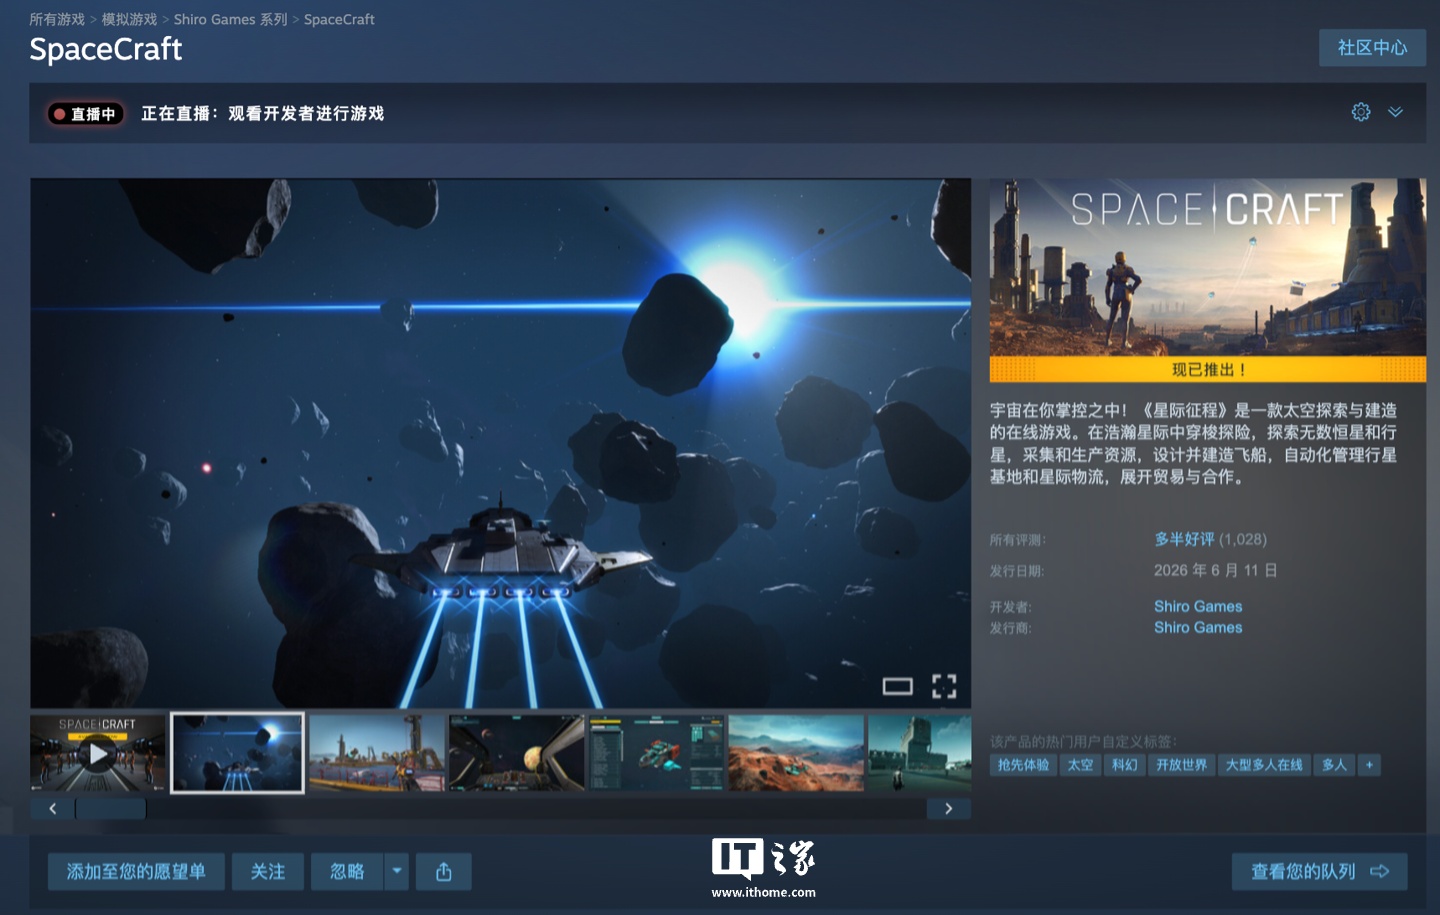
Task: Open the 社区中心 community hub
Action: (x=1372, y=48)
